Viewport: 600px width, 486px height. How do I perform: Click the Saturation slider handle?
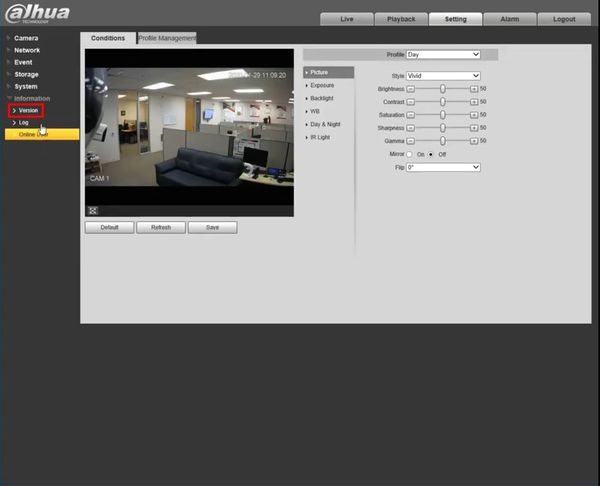[442, 115]
